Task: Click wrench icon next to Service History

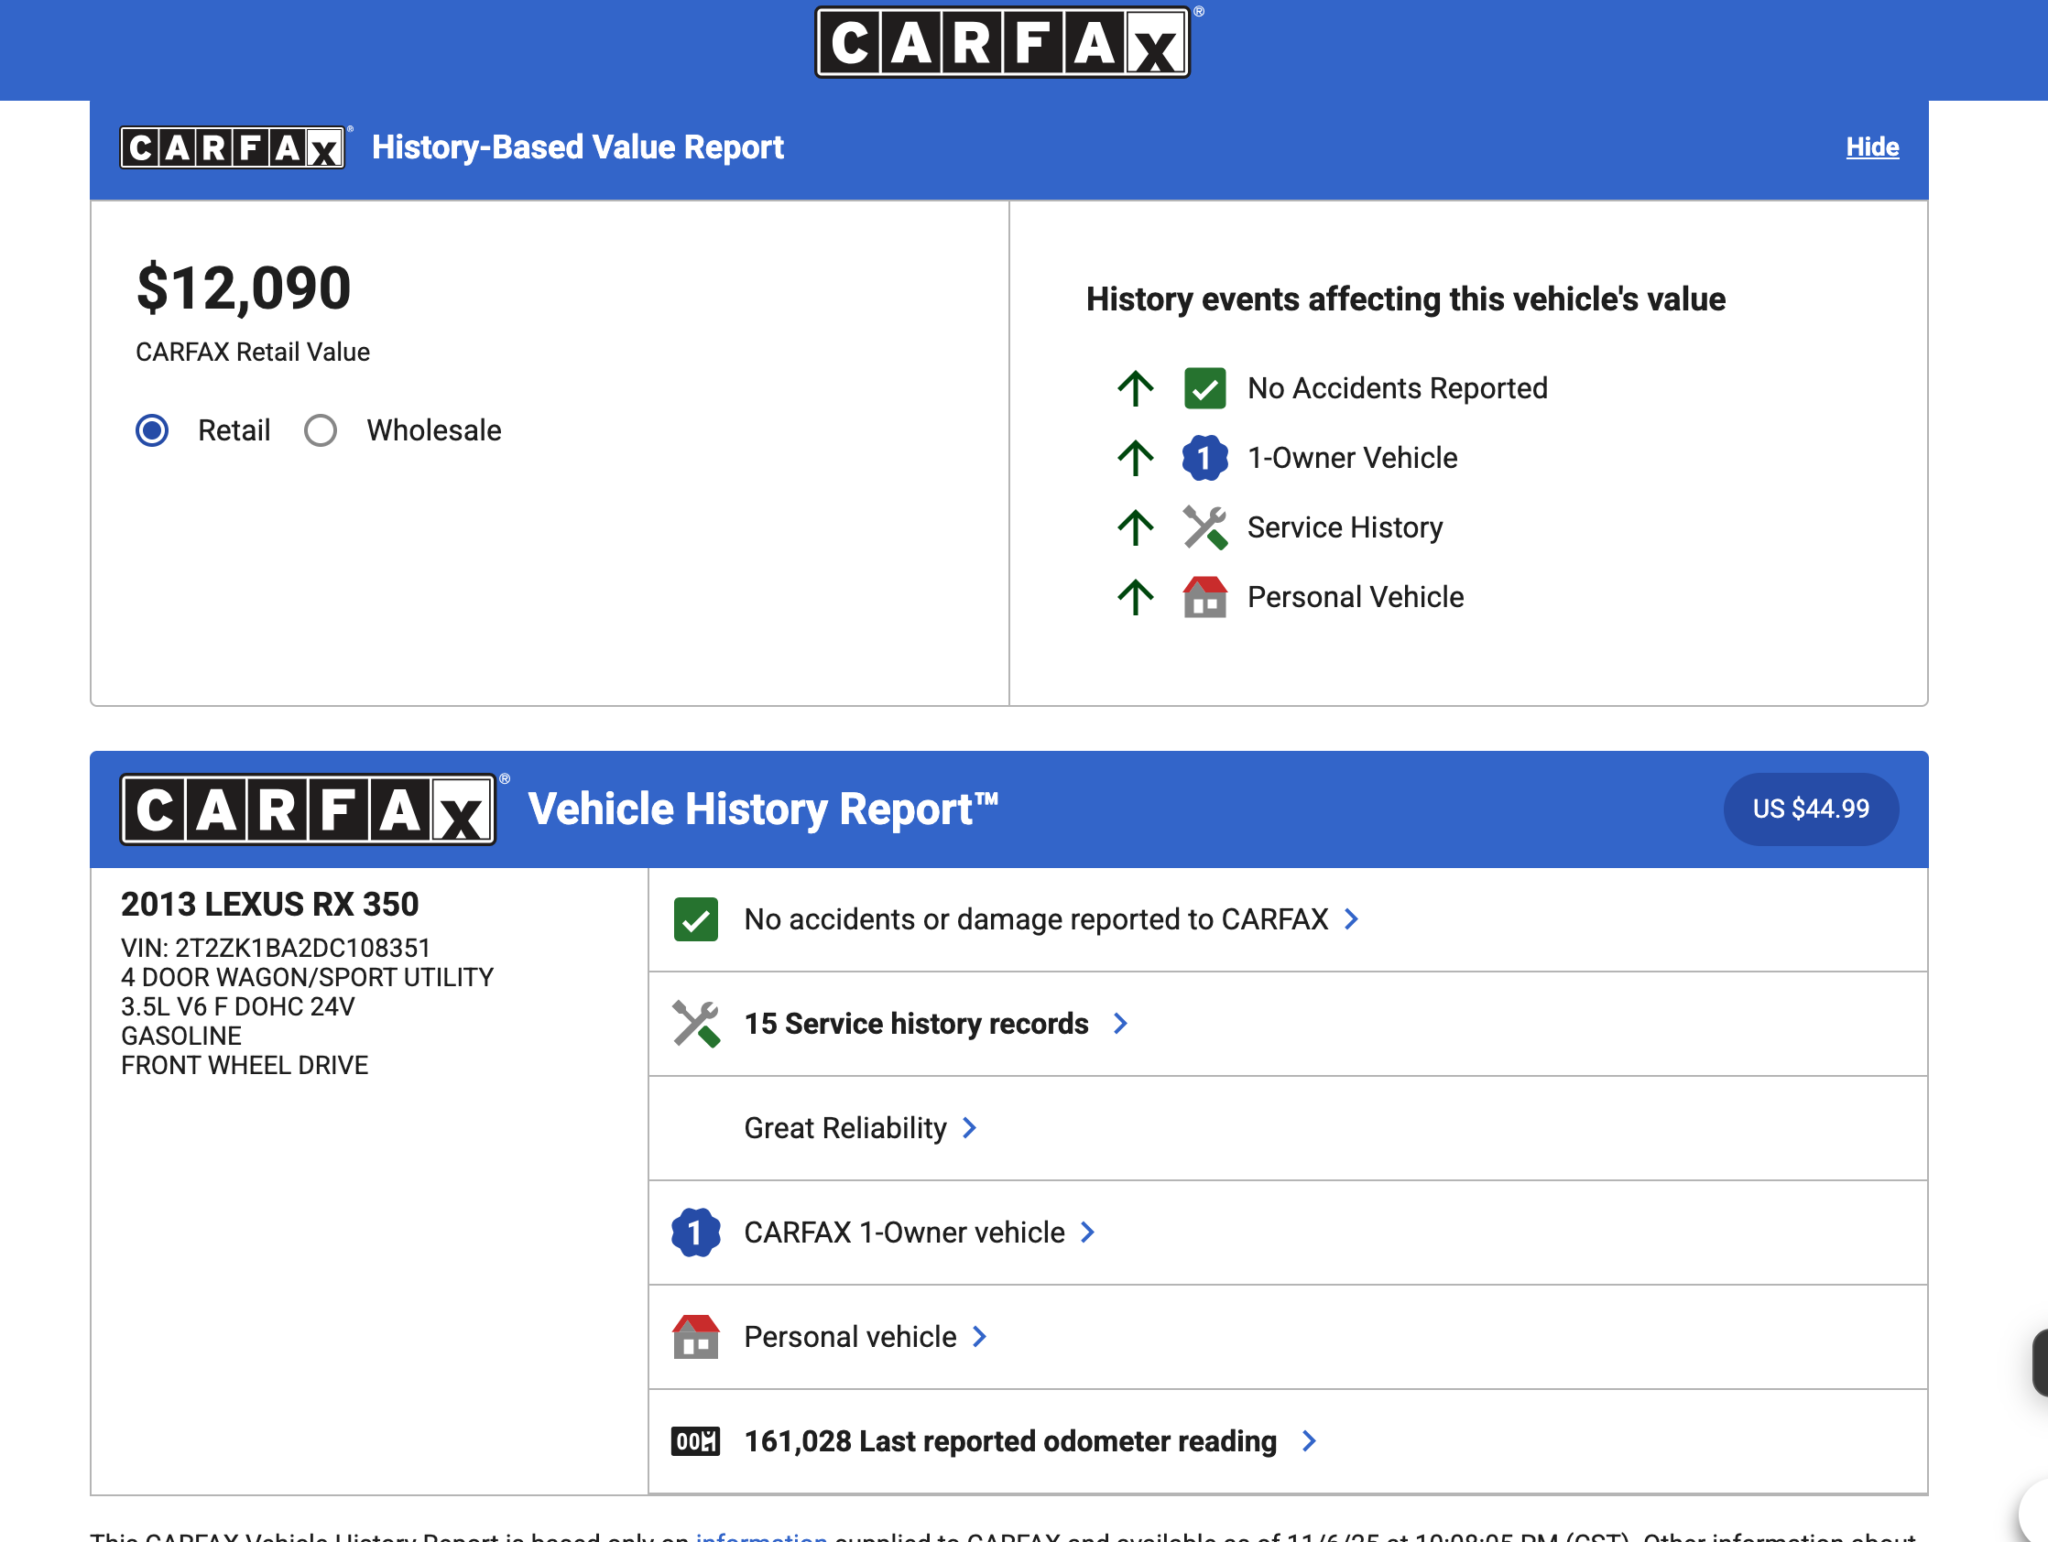Action: click(1204, 527)
